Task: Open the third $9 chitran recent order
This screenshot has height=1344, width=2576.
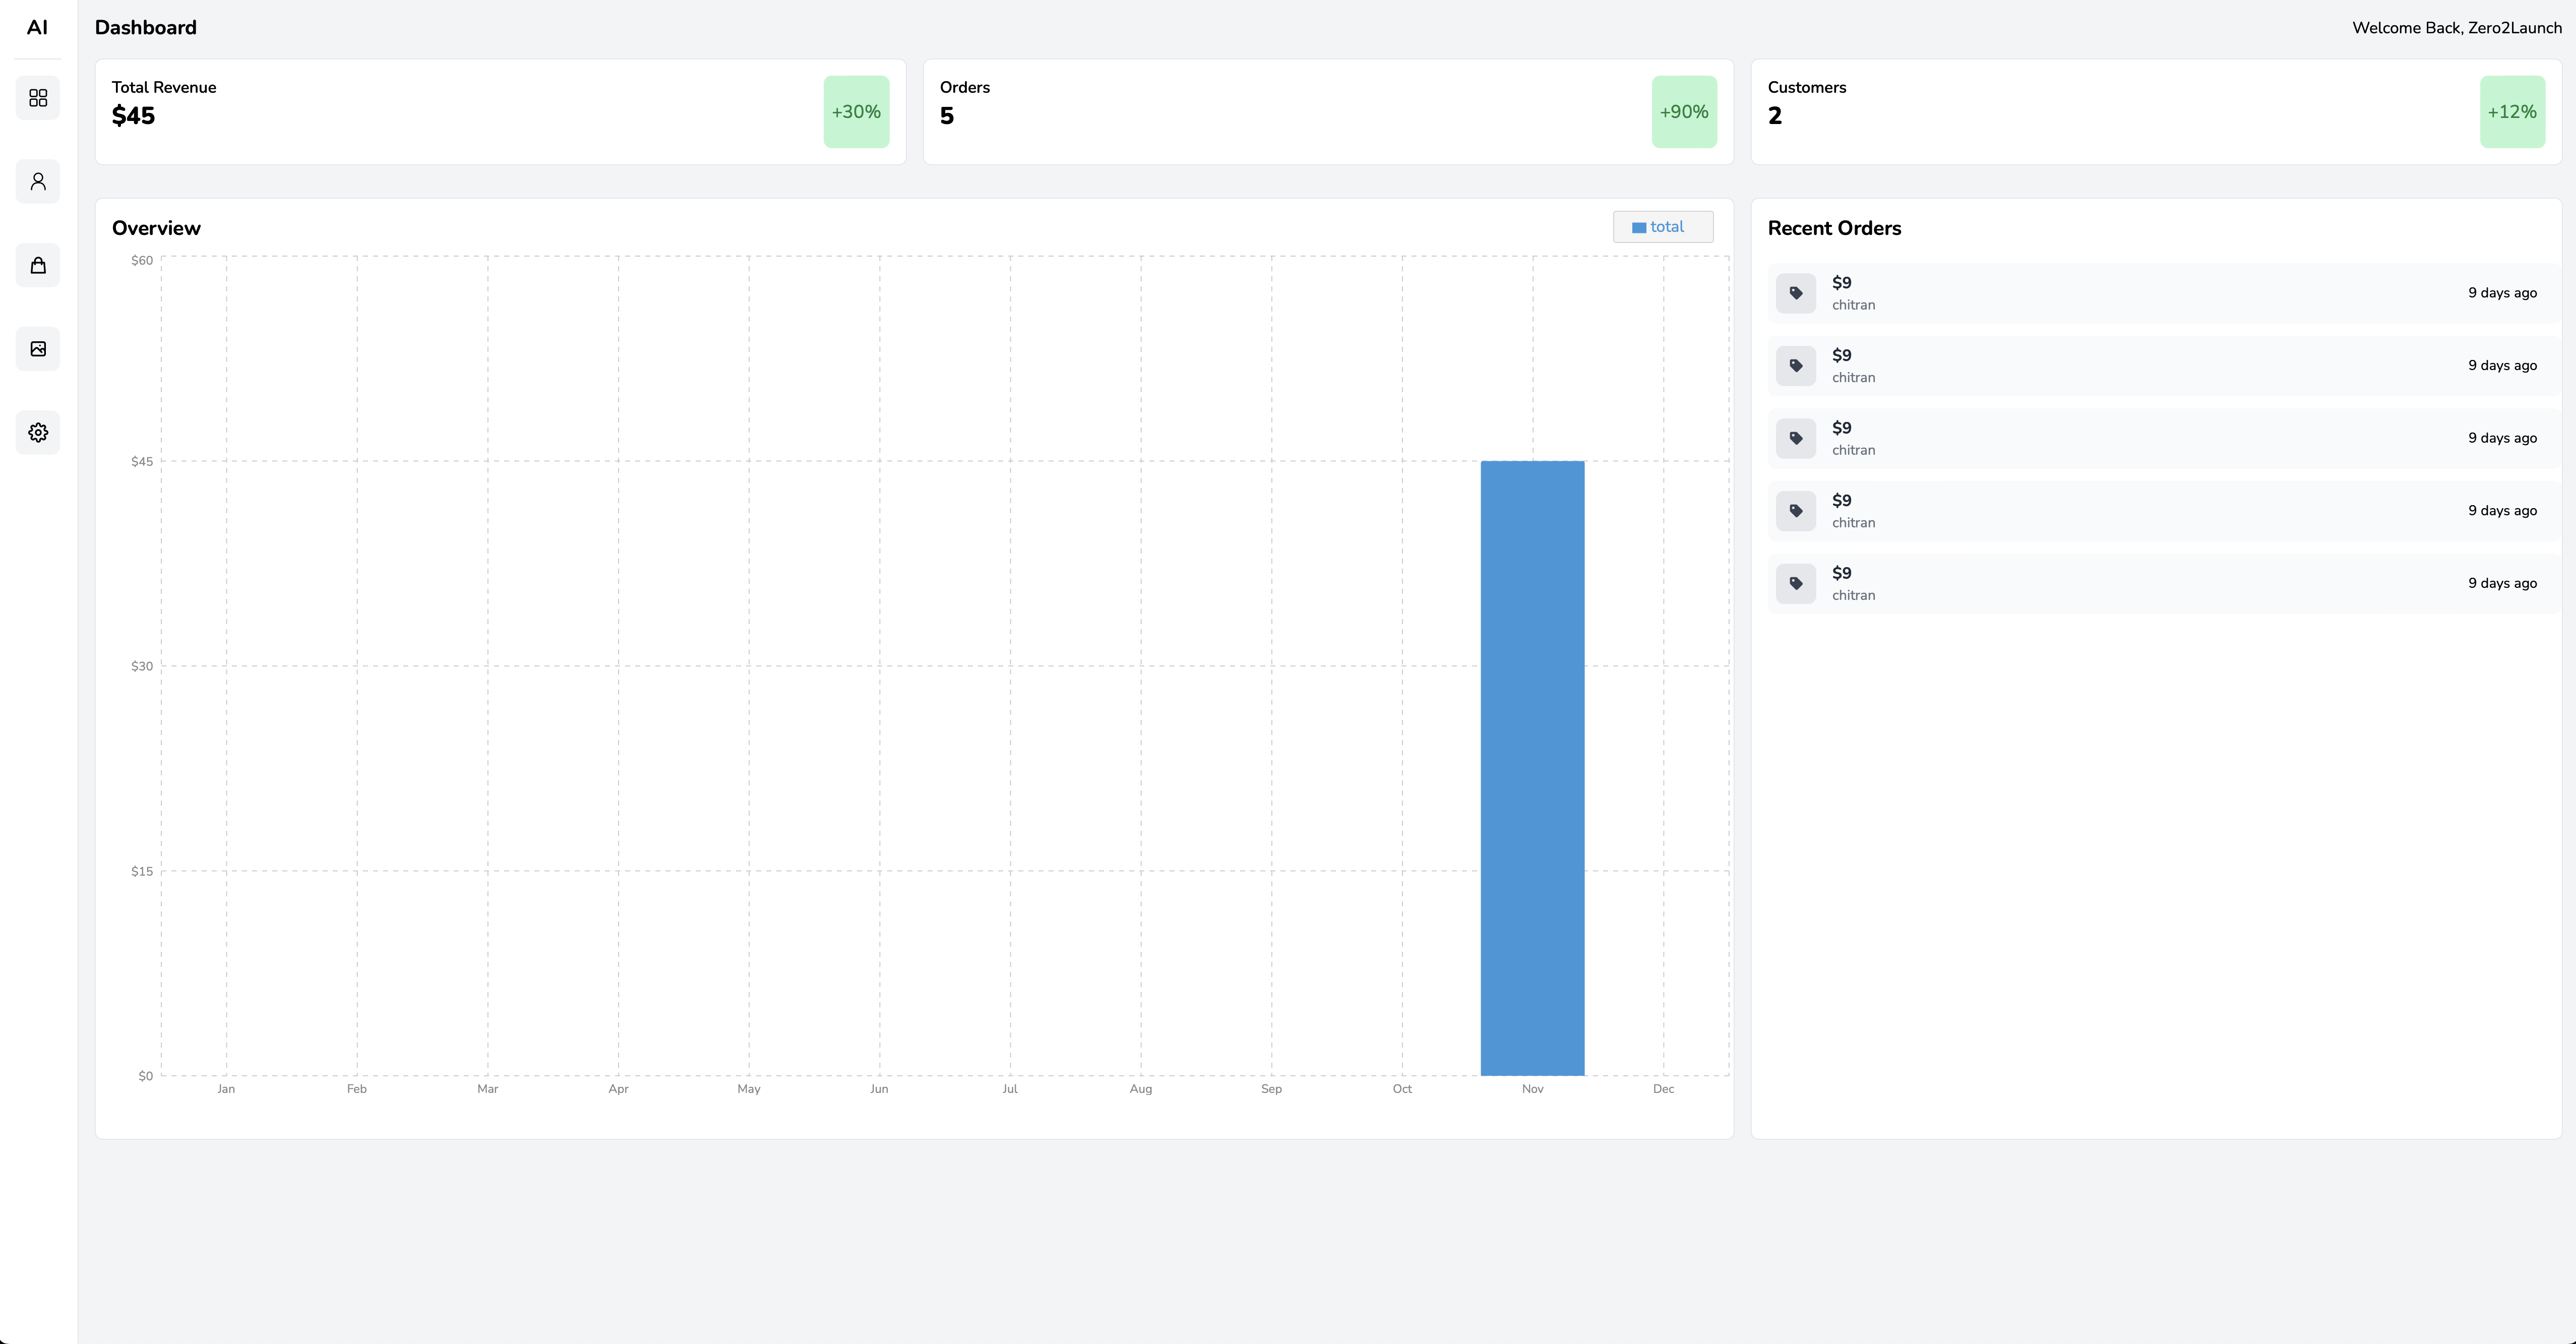Action: [x=2160, y=438]
